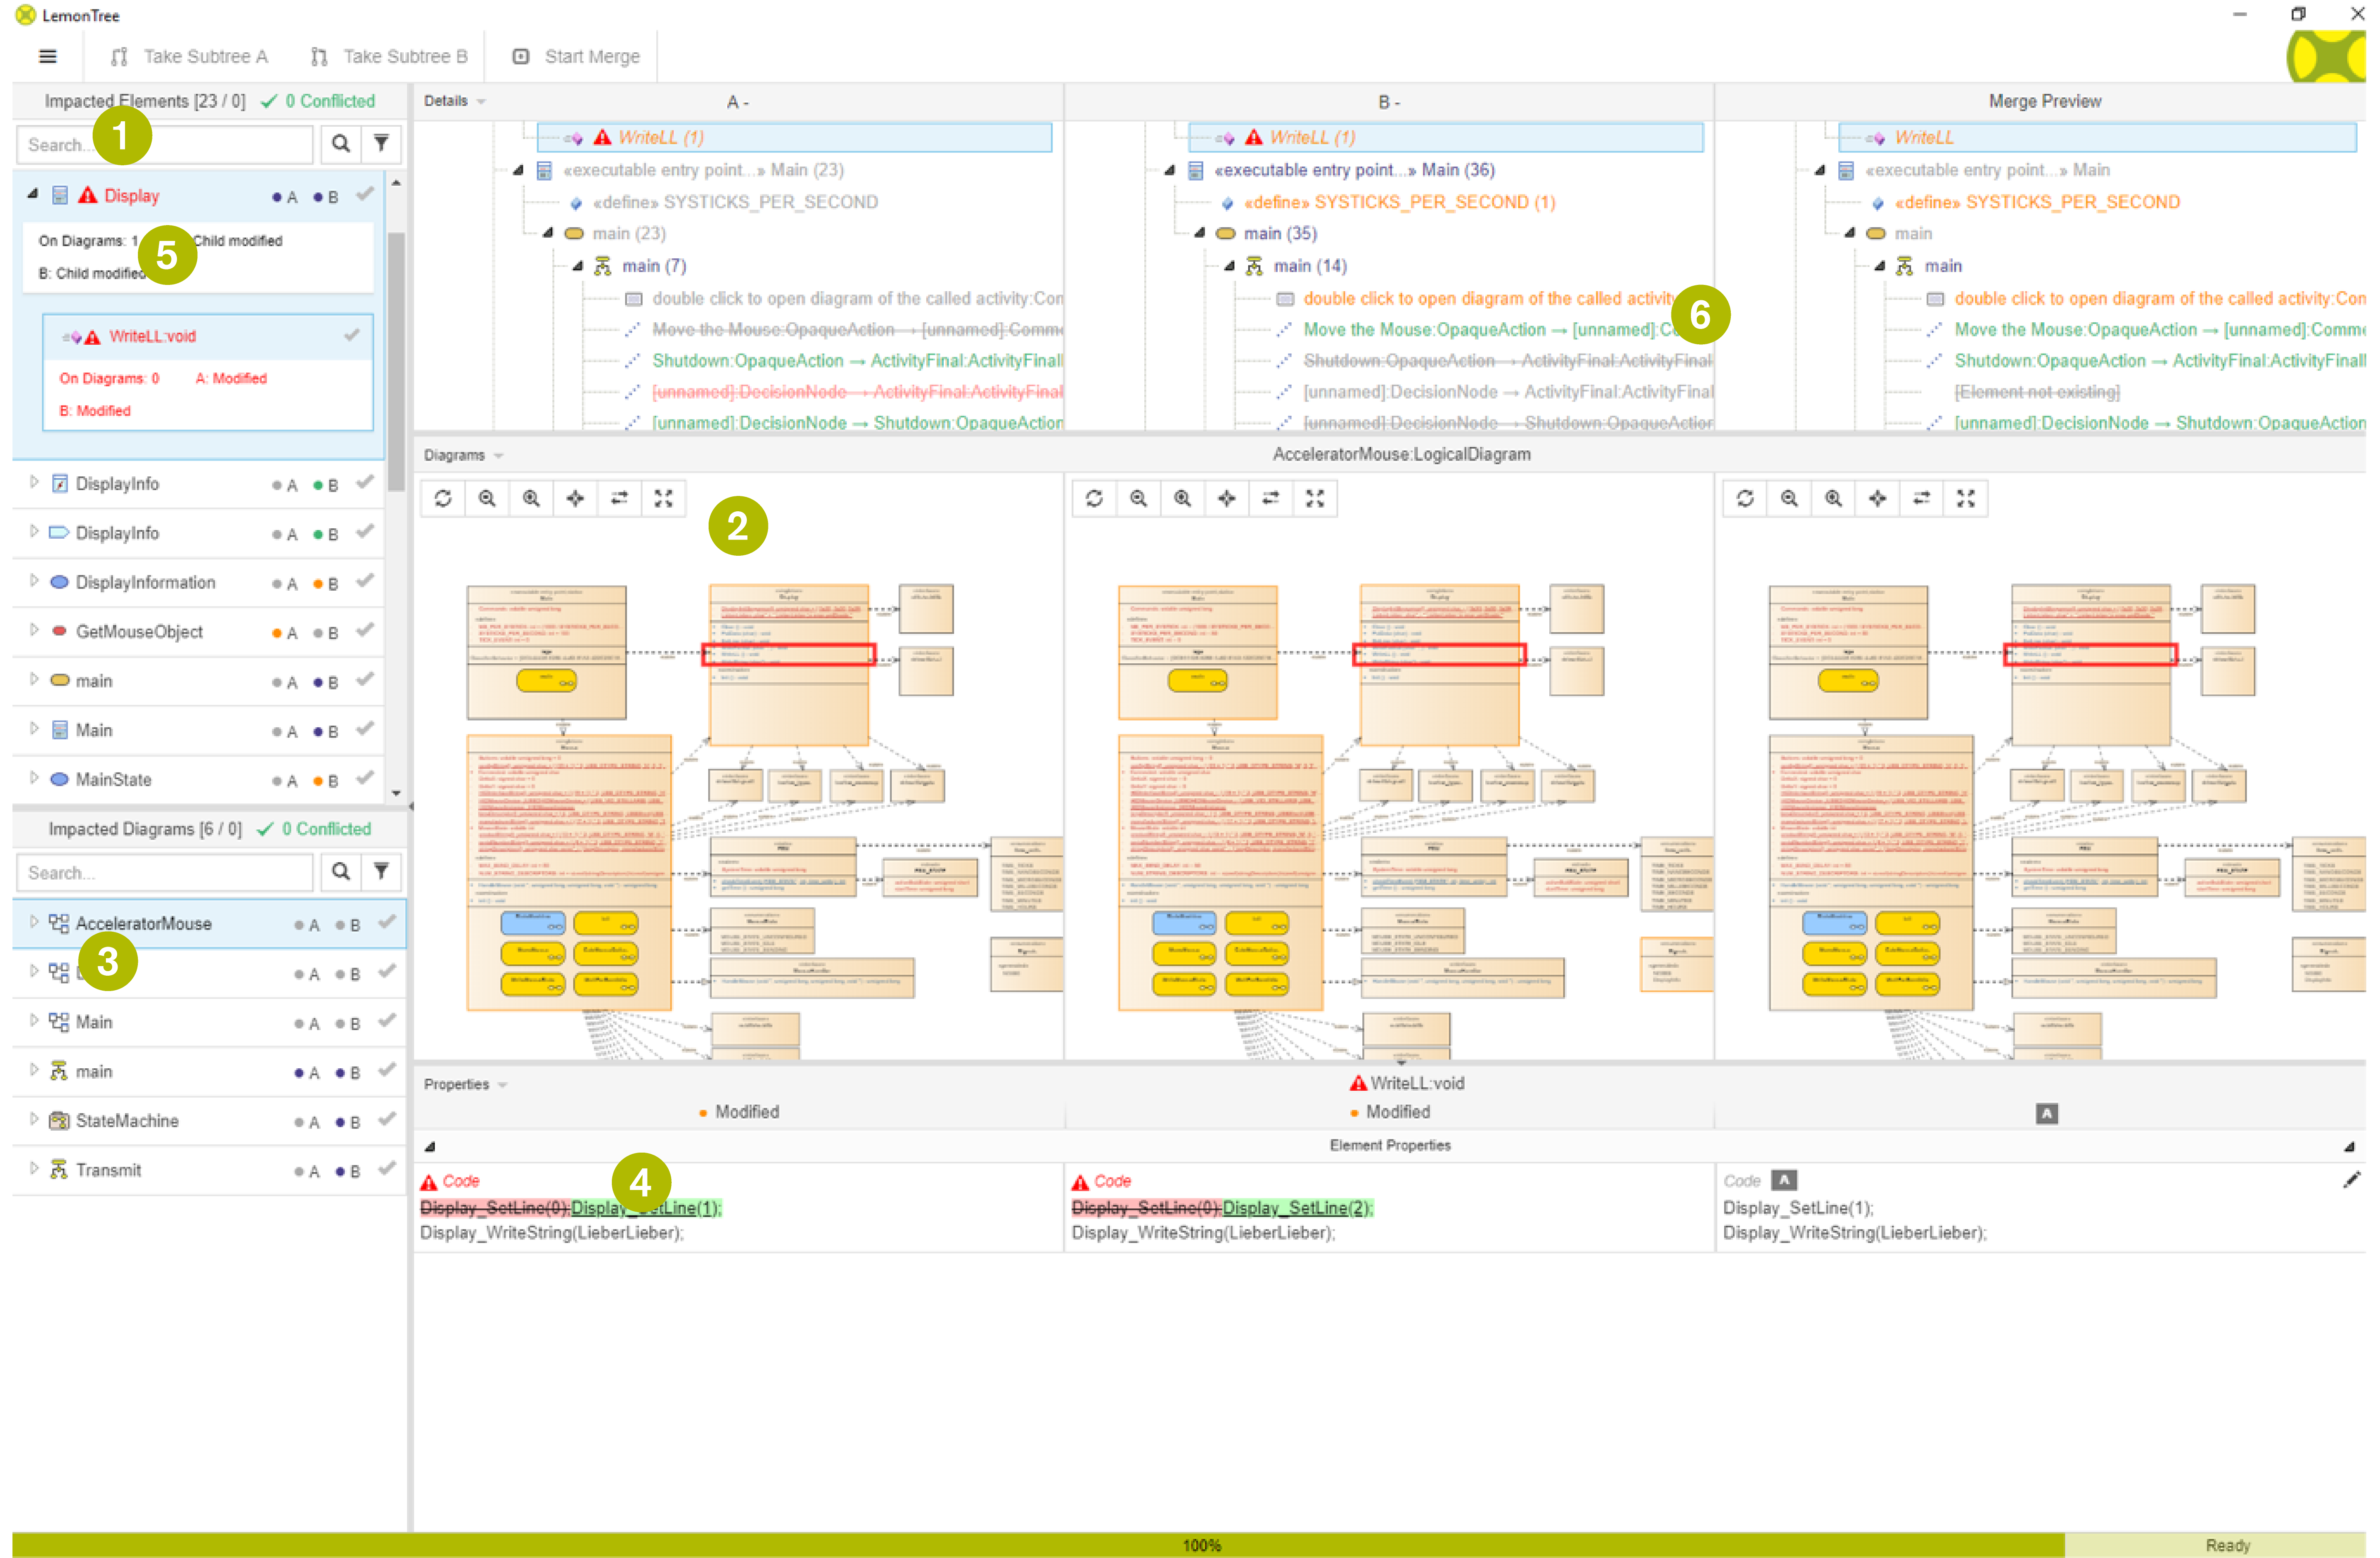Collapse the Display element in Impacted Elements
This screenshot has height=1558, width=2380.
click(33, 194)
